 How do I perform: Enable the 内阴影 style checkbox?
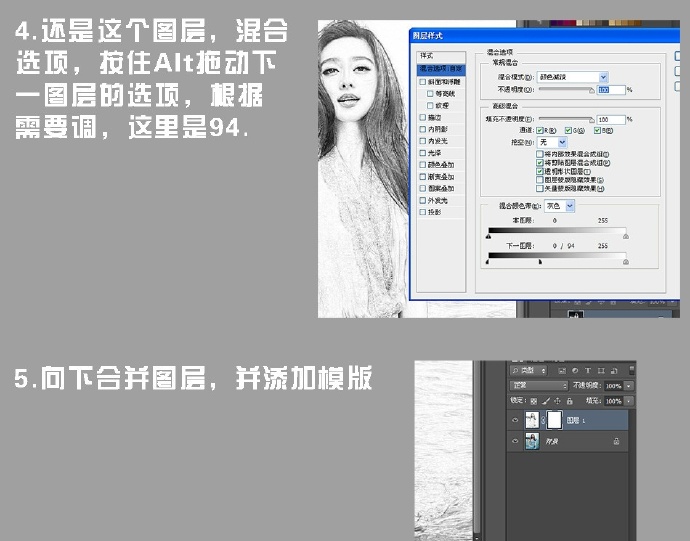click(x=423, y=129)
